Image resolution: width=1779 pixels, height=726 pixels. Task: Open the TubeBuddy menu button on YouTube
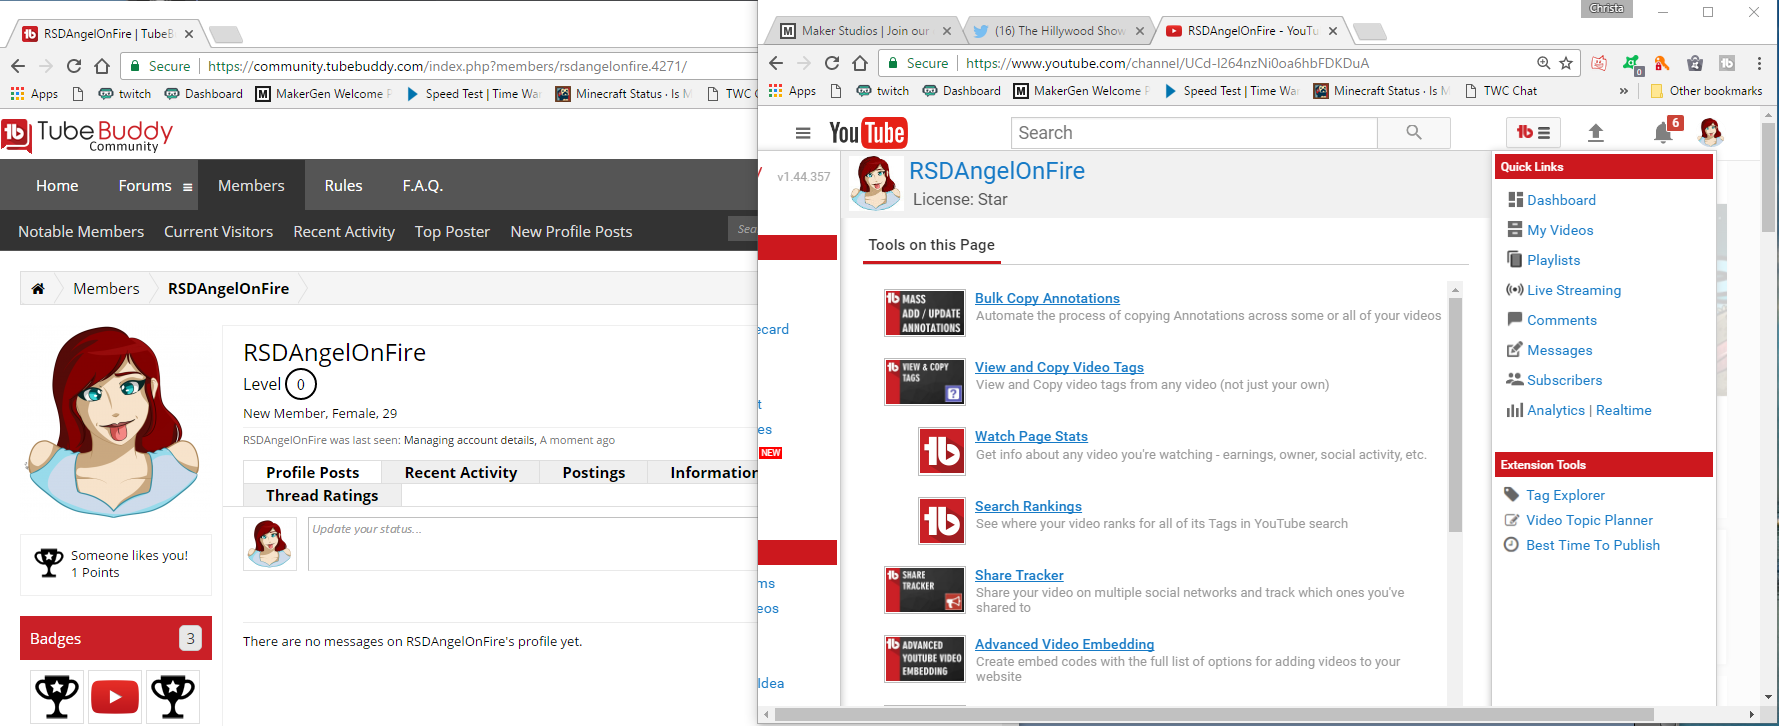click(x=1533, y=132)
